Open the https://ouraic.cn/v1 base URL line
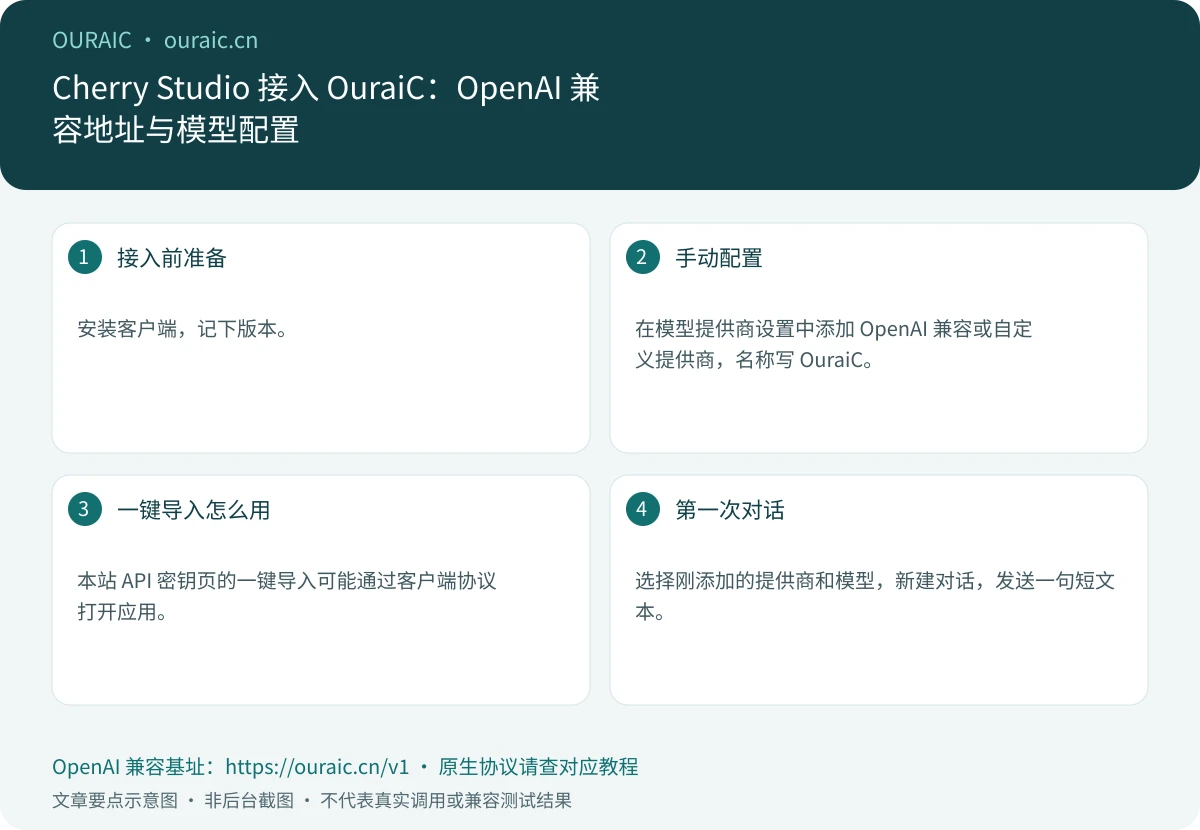 tap(345, 767)
